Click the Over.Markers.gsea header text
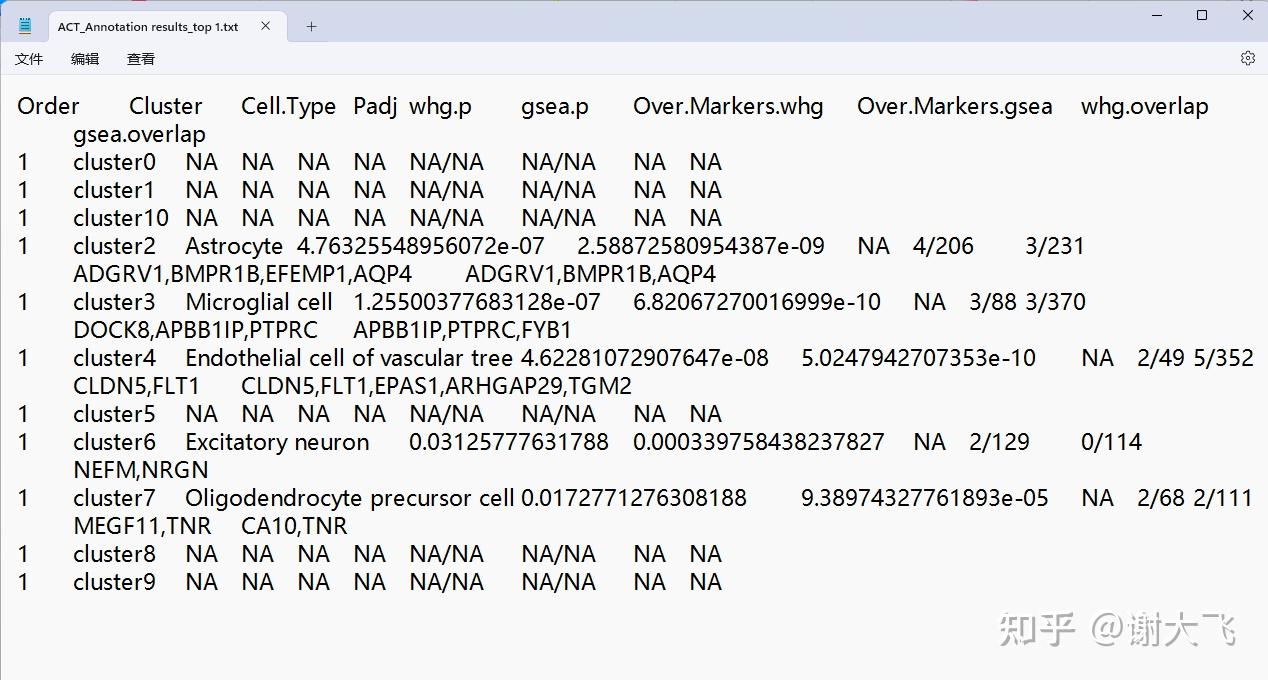The width and height of the screenshot is (1268, 680). tap(954, 106)
